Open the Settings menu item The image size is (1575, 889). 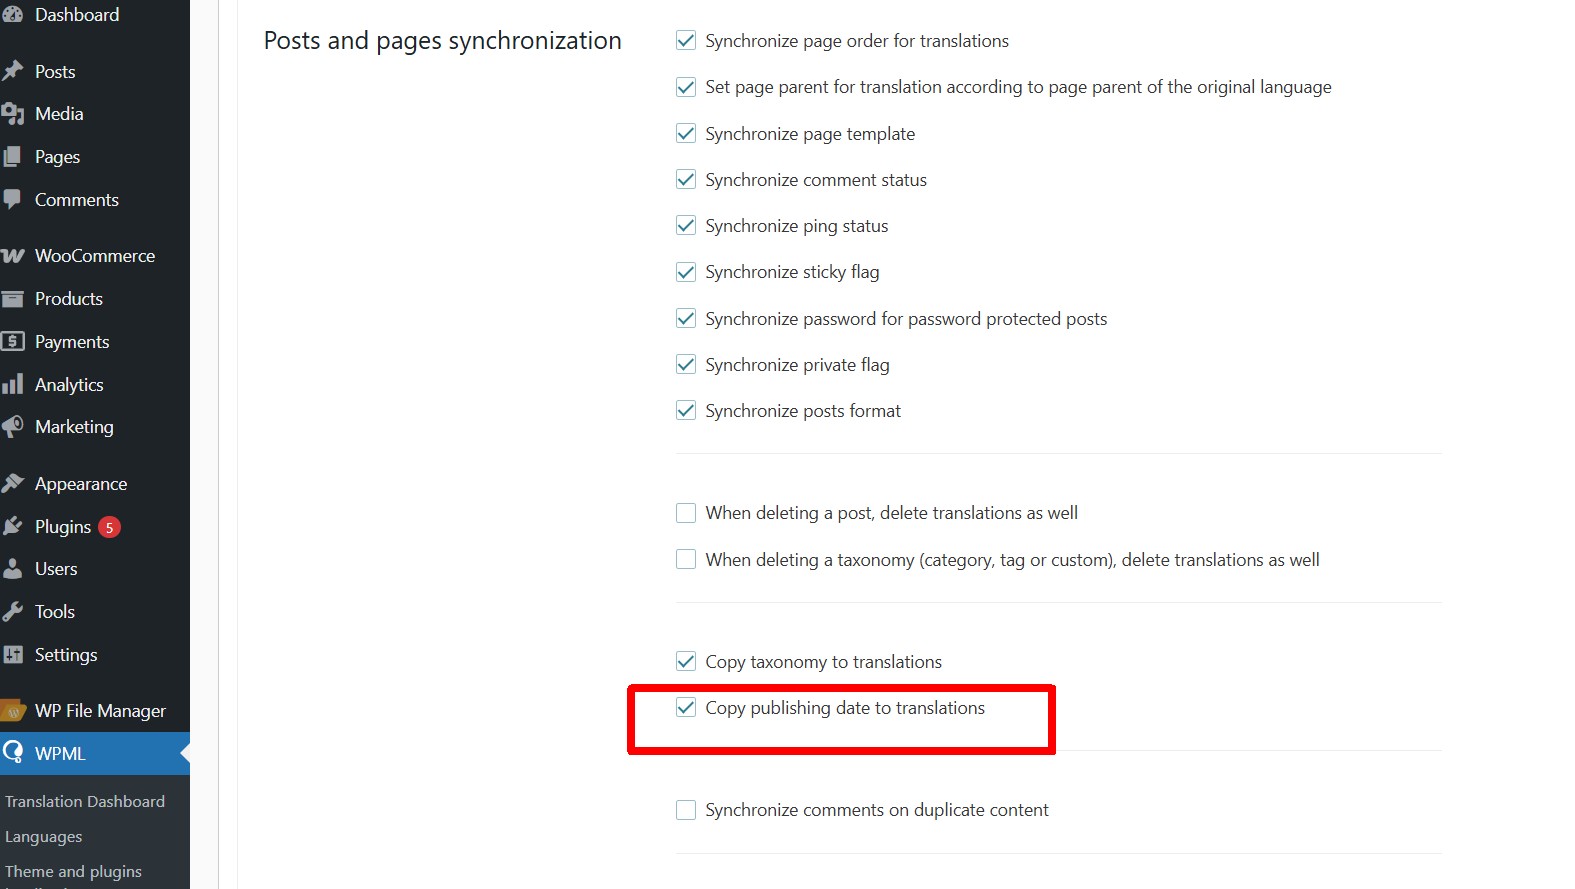pos(66,655)
